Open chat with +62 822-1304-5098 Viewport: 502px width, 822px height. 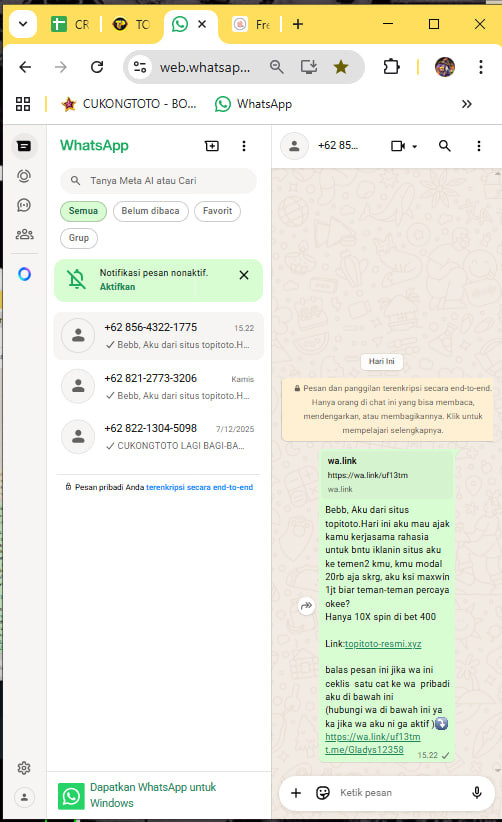pos(158,437)
